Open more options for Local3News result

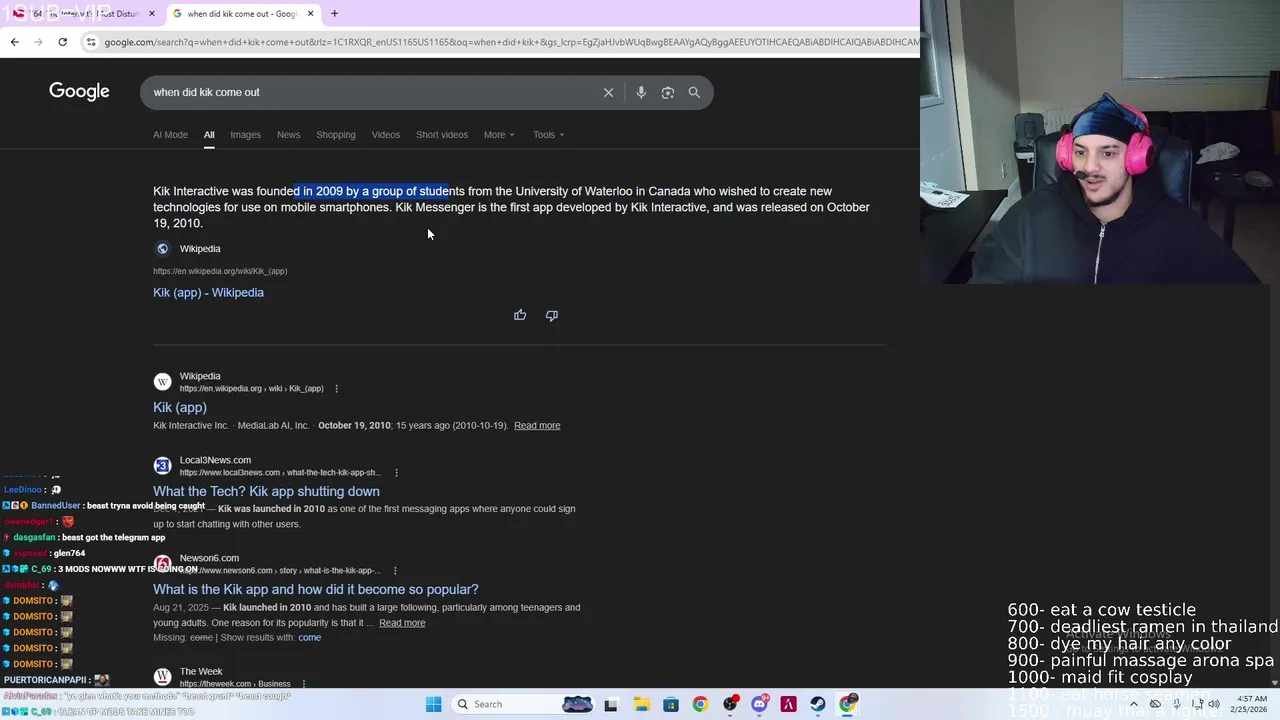[396, 473]
